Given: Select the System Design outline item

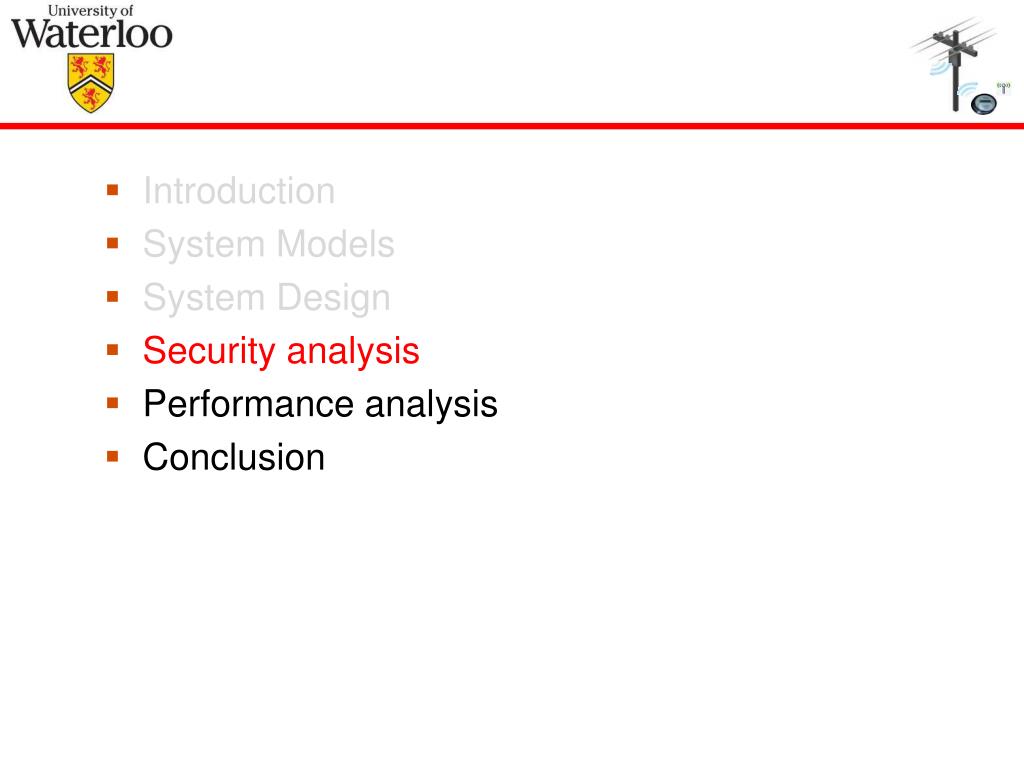Looking at the screenshot, I should pyautogui.click(x=266, y=298).
